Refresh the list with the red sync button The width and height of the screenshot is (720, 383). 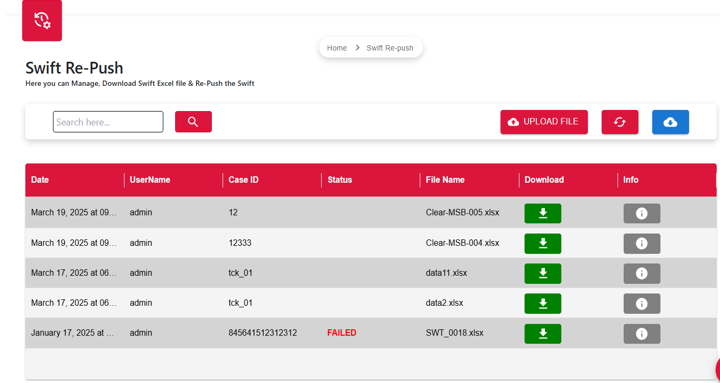point(620,122)
